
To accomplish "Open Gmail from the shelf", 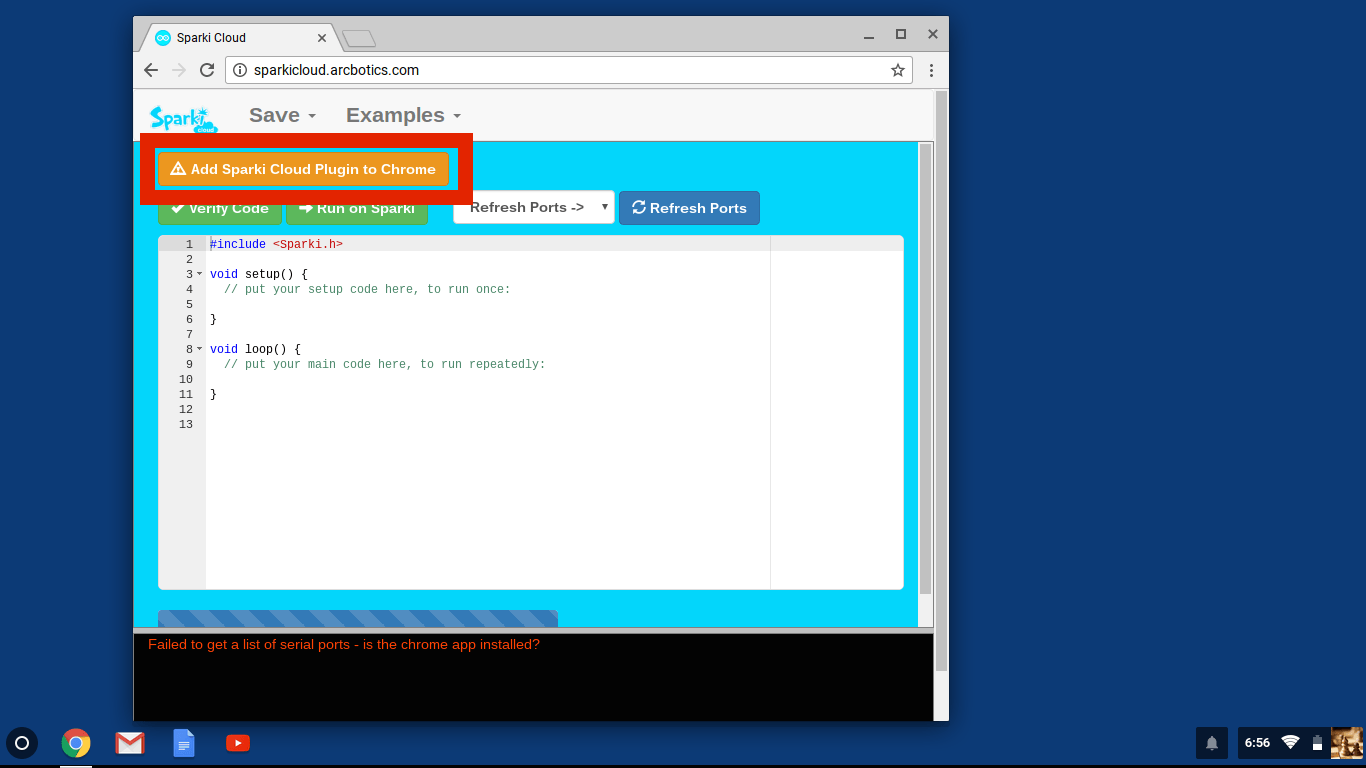I will click(x=130, y=743).
